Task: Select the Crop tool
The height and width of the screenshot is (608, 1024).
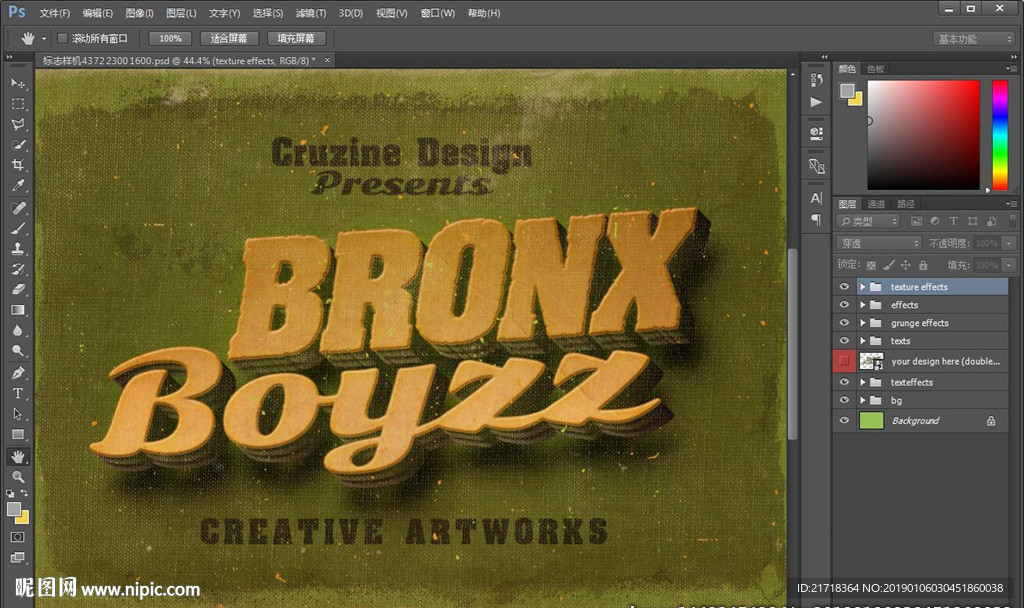Action: tap(18, 165)
